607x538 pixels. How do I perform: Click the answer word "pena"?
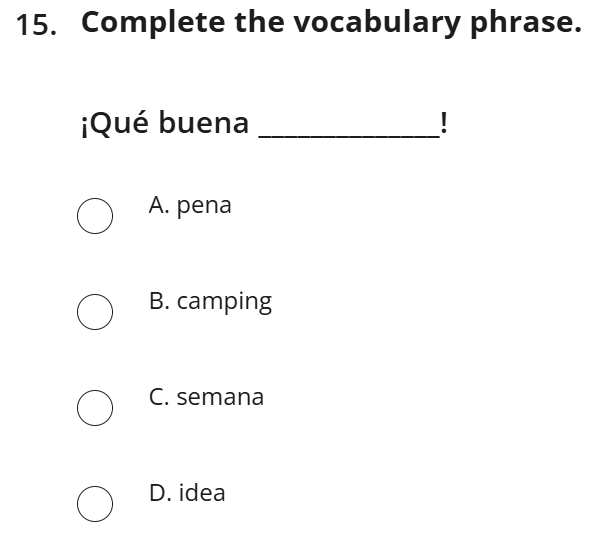click(204, 206)
